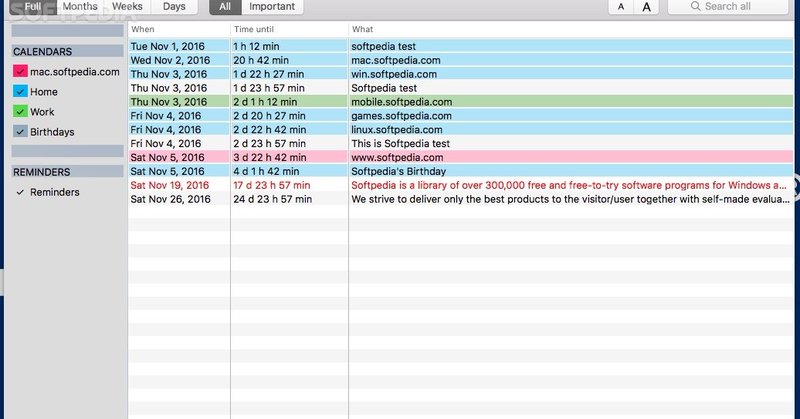Select the All filter segment
This screenshot has width=800, height=419.
coord(225,7)
